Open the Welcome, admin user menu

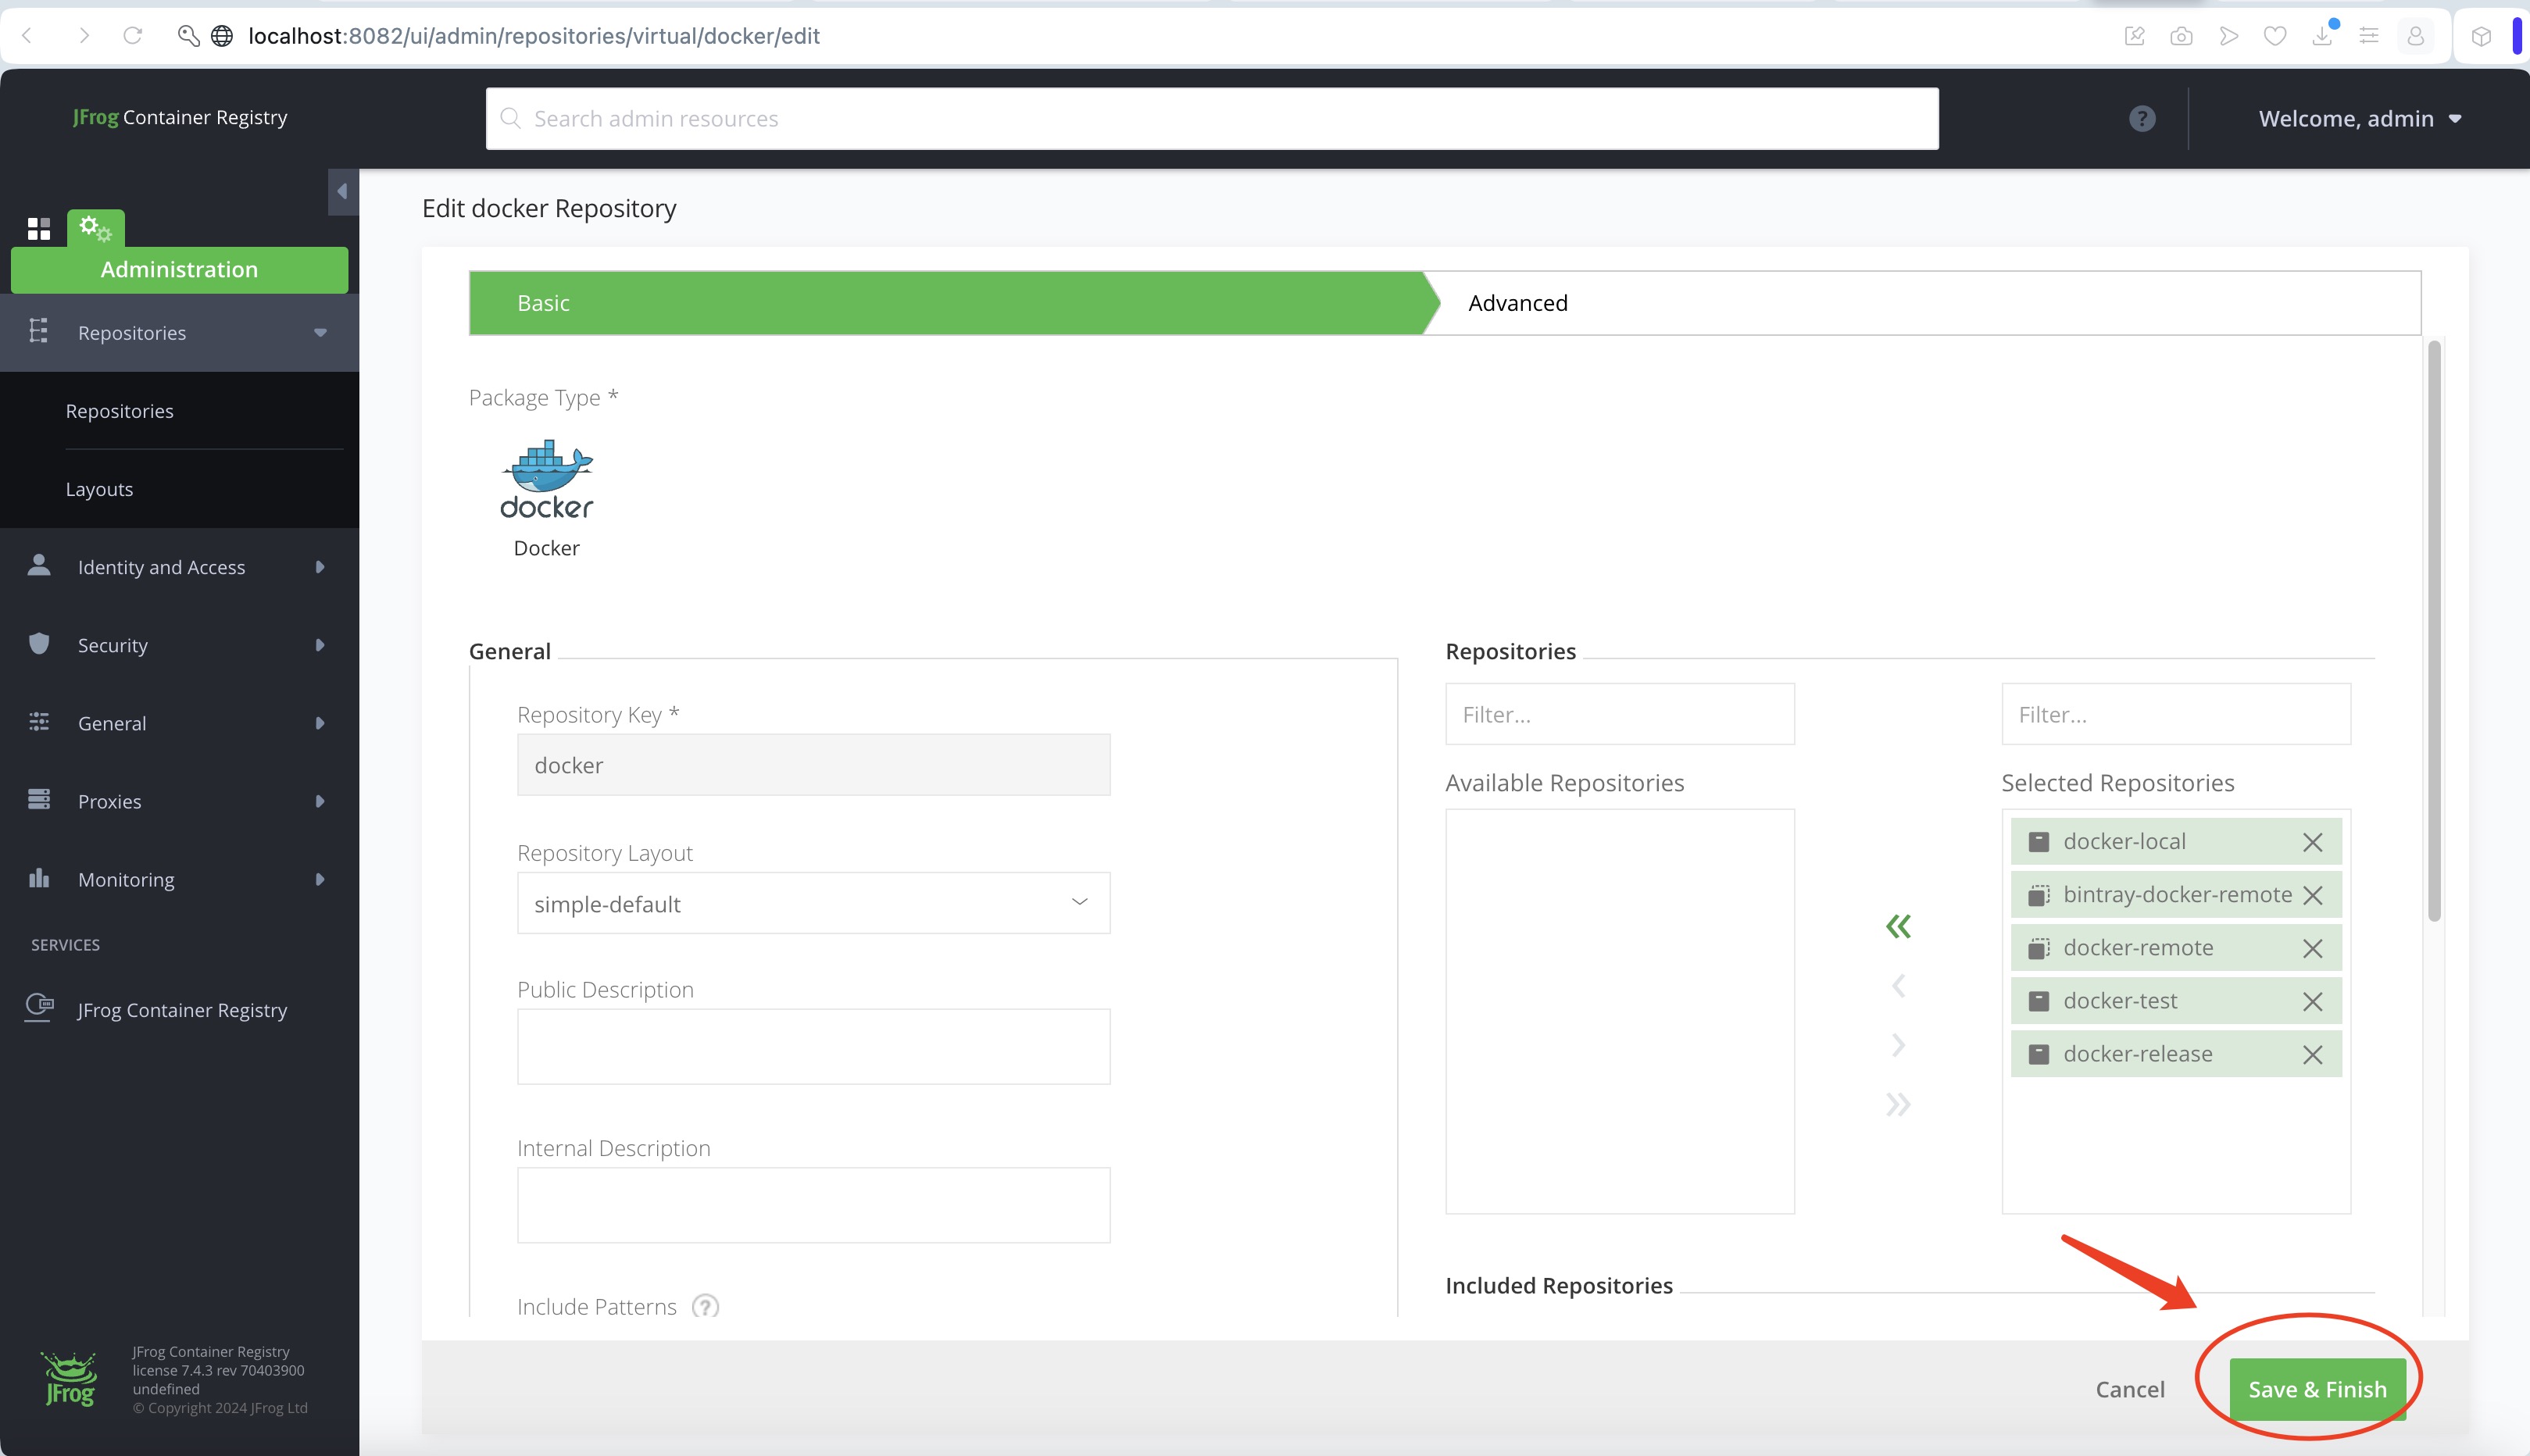[x=2360, y=119]
